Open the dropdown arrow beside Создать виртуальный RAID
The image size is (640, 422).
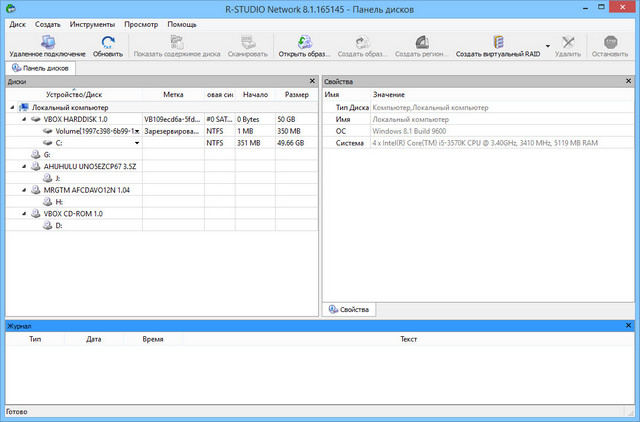click(x=546, y=53)
